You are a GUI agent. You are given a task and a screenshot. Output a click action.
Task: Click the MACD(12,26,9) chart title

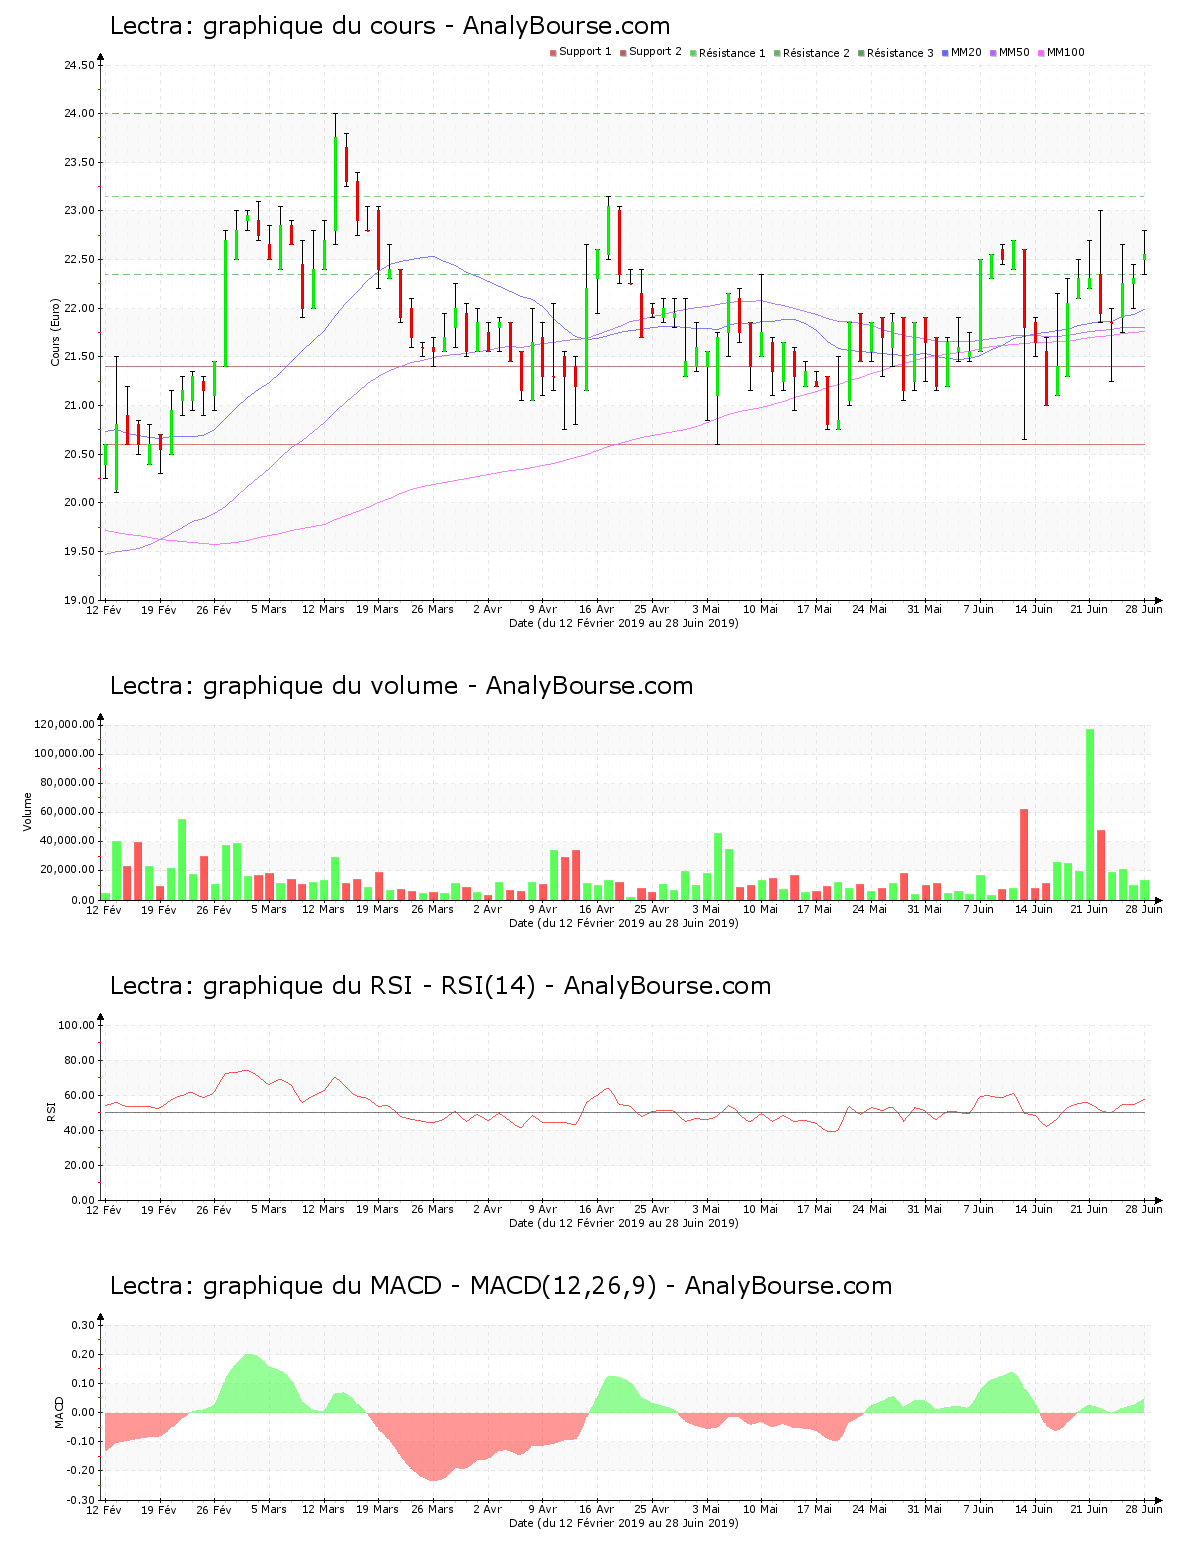point(500,1286)
